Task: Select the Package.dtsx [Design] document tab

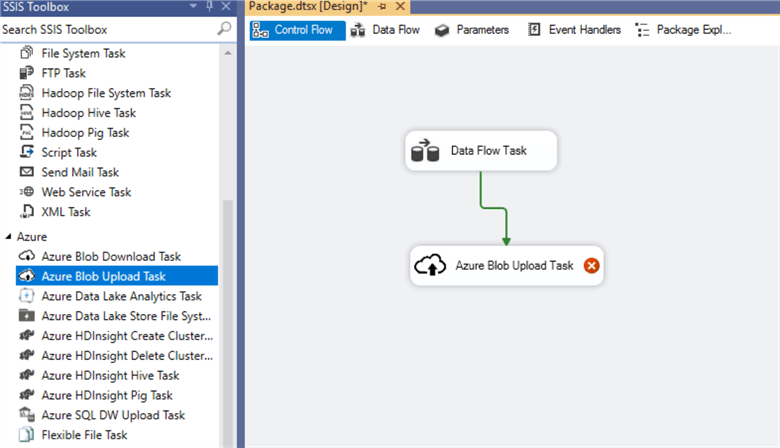Action: tap(308, 6)
